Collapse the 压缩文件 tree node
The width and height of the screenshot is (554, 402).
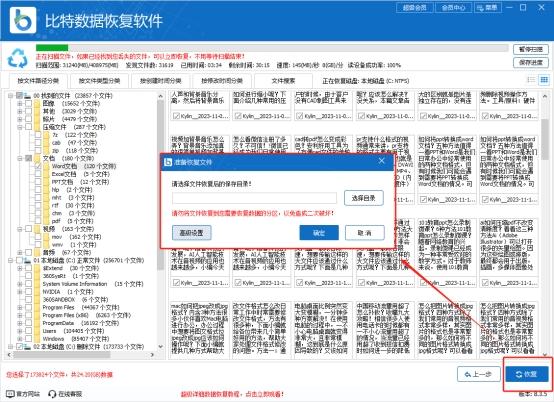coord(20,127)
